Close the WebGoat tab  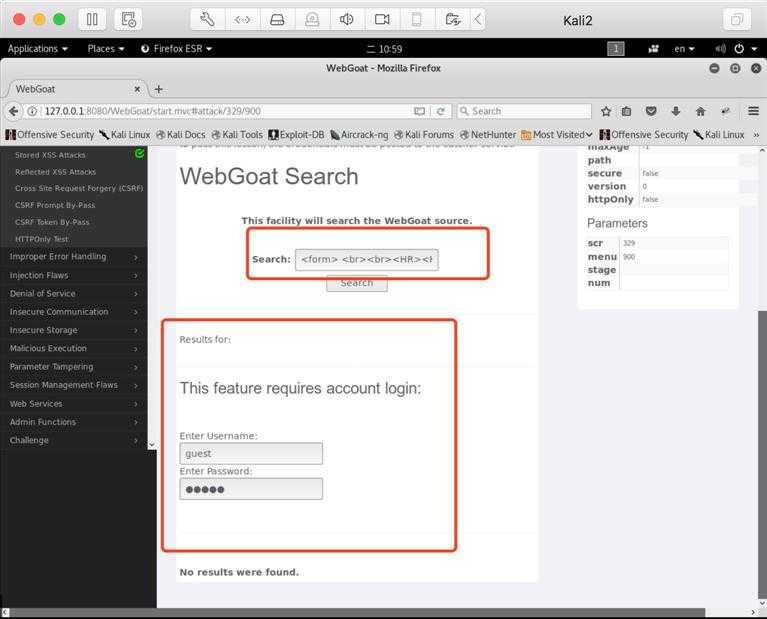point(137,89)
